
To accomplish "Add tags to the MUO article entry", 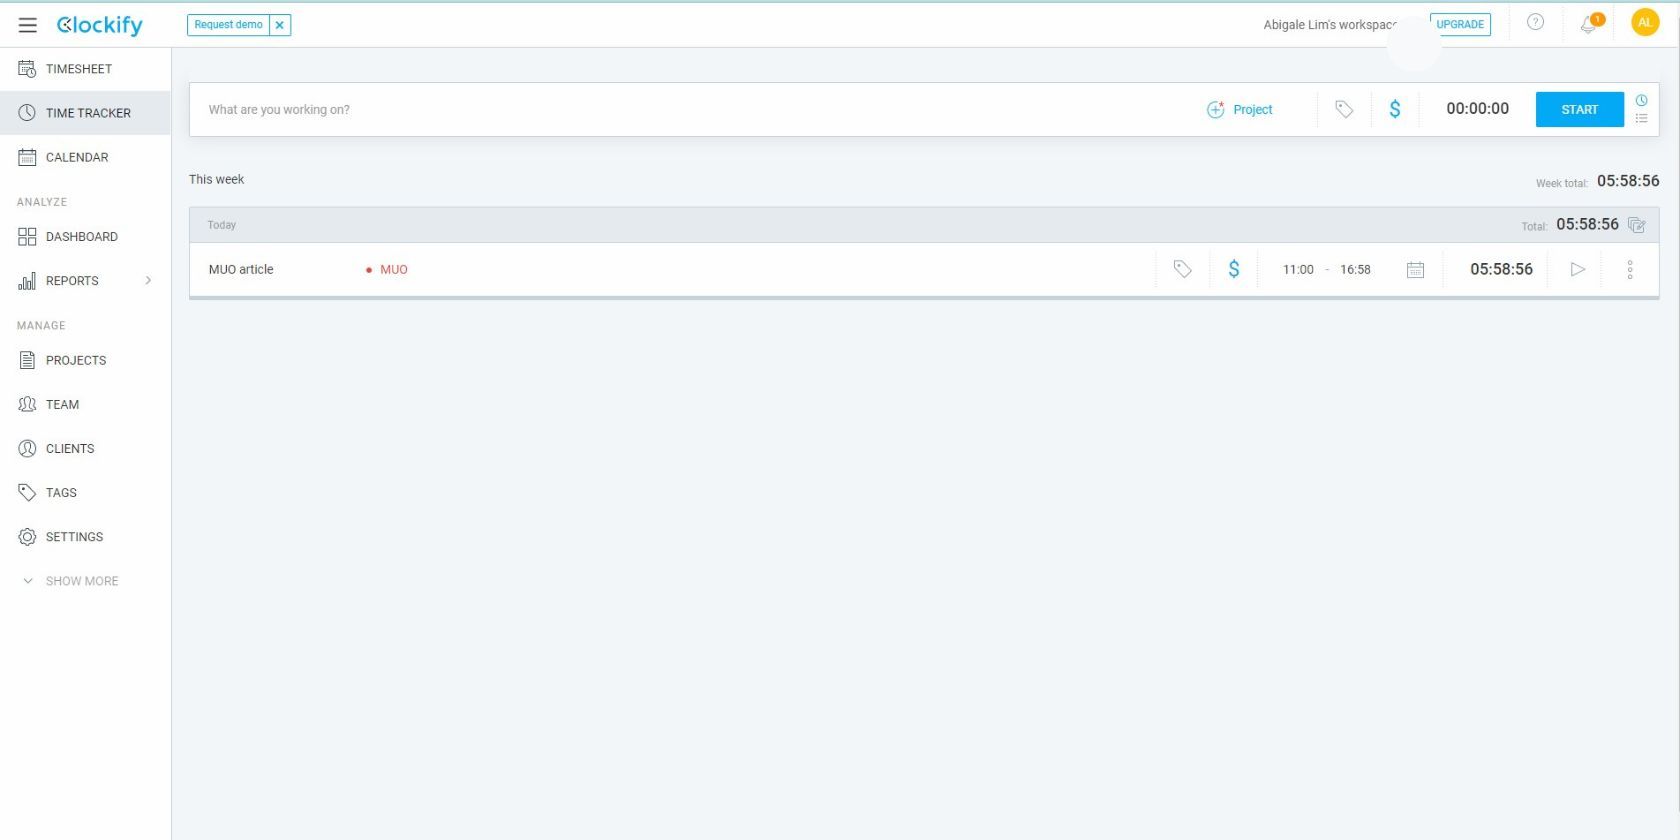I will point(1182,269).
